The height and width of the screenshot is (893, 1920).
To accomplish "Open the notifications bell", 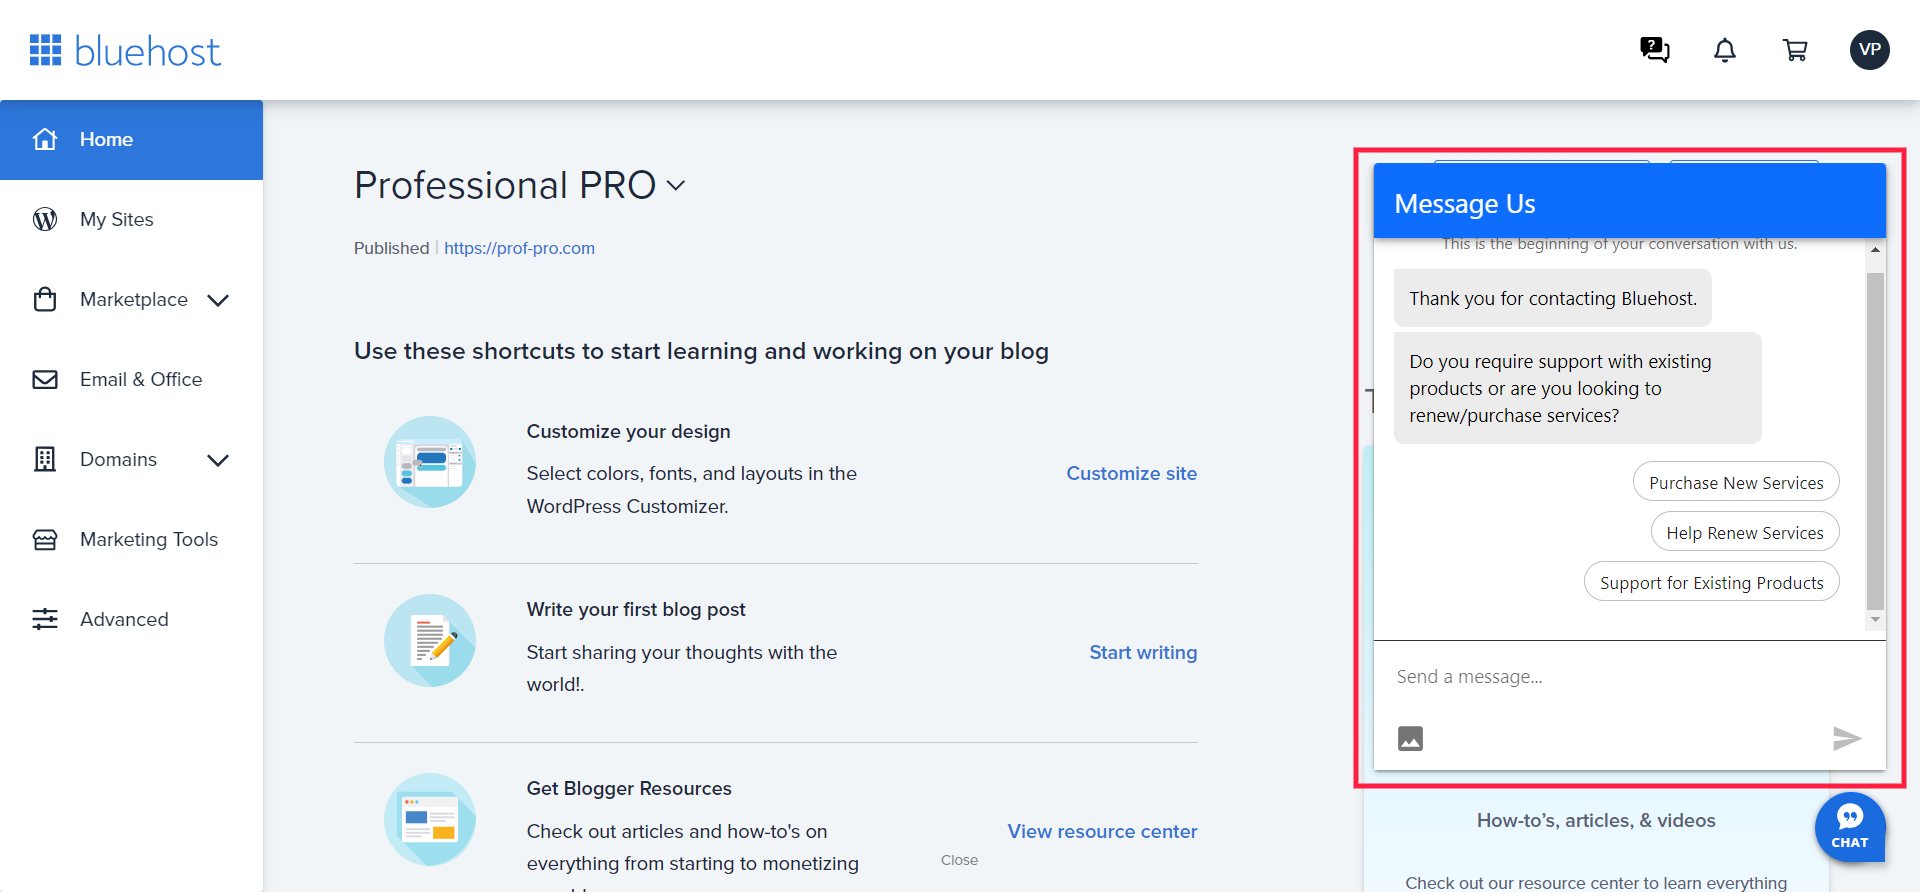I will pos(1725,50).
